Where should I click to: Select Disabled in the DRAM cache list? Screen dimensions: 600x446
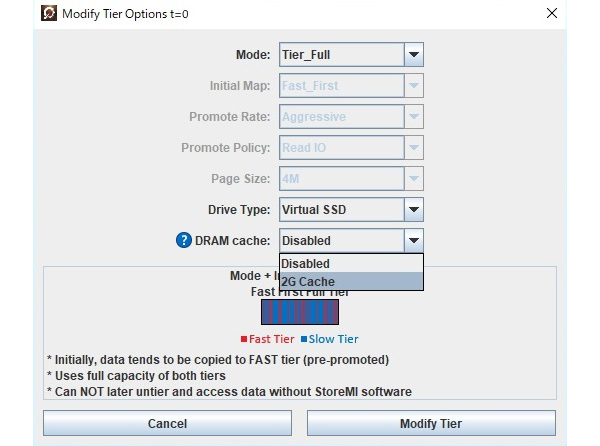pos(351,264)
